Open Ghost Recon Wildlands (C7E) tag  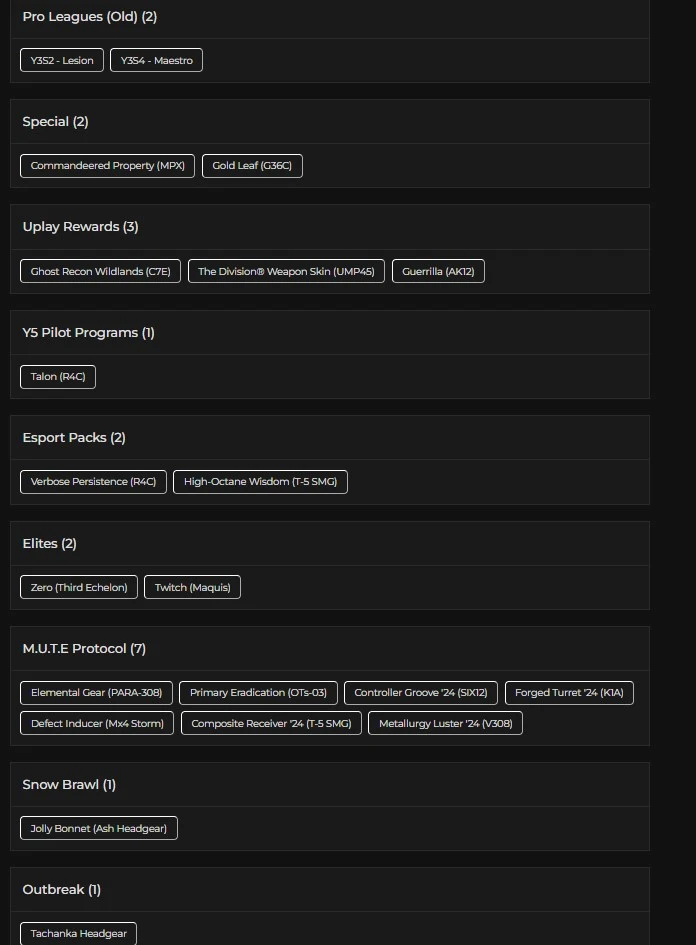tap(100, 272)
